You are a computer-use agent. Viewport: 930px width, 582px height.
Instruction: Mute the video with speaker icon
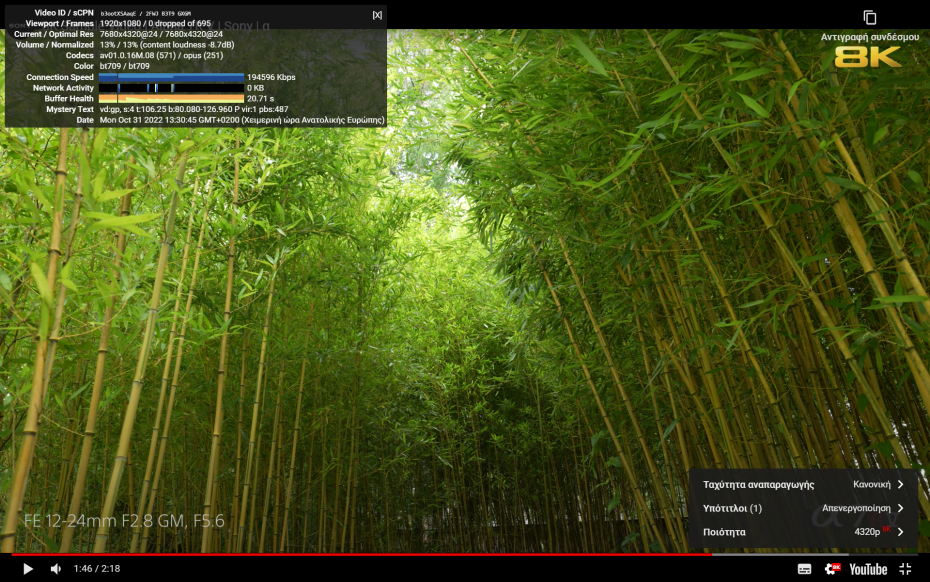(55, 569)
